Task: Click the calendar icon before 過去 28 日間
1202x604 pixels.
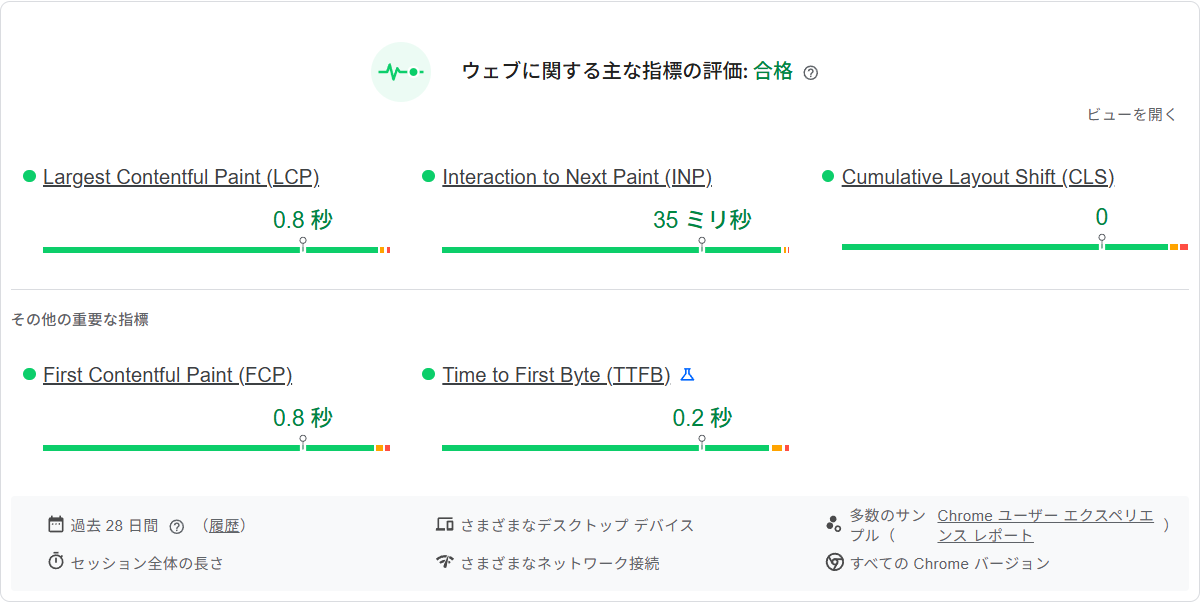Action: [x=55, y=524]
